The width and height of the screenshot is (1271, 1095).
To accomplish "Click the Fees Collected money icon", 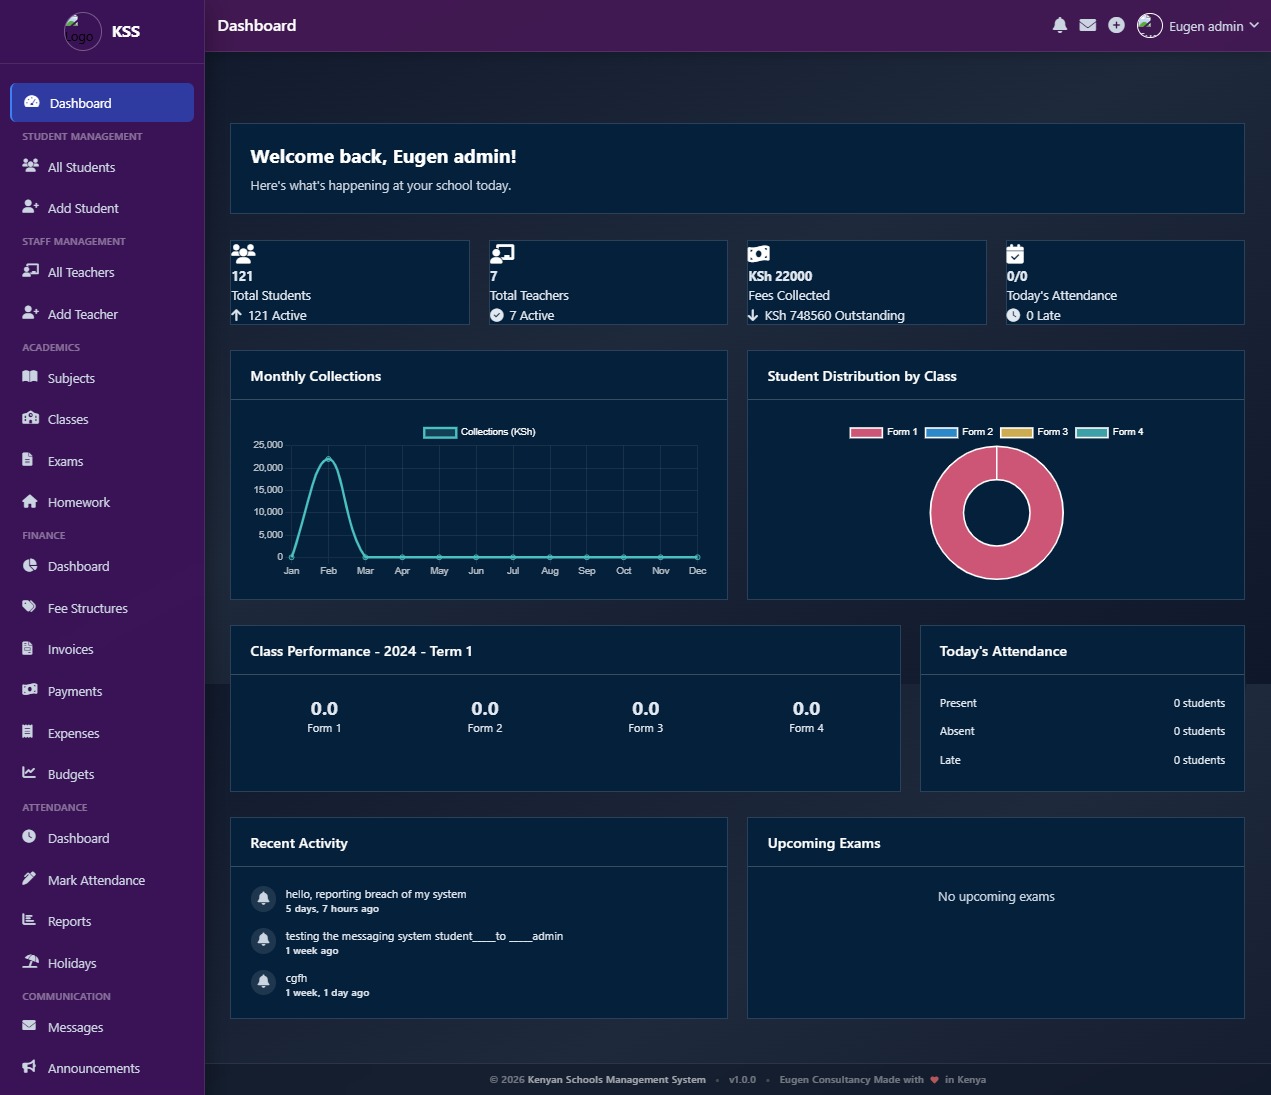I will pyautogui.click(x=759, y=253).
